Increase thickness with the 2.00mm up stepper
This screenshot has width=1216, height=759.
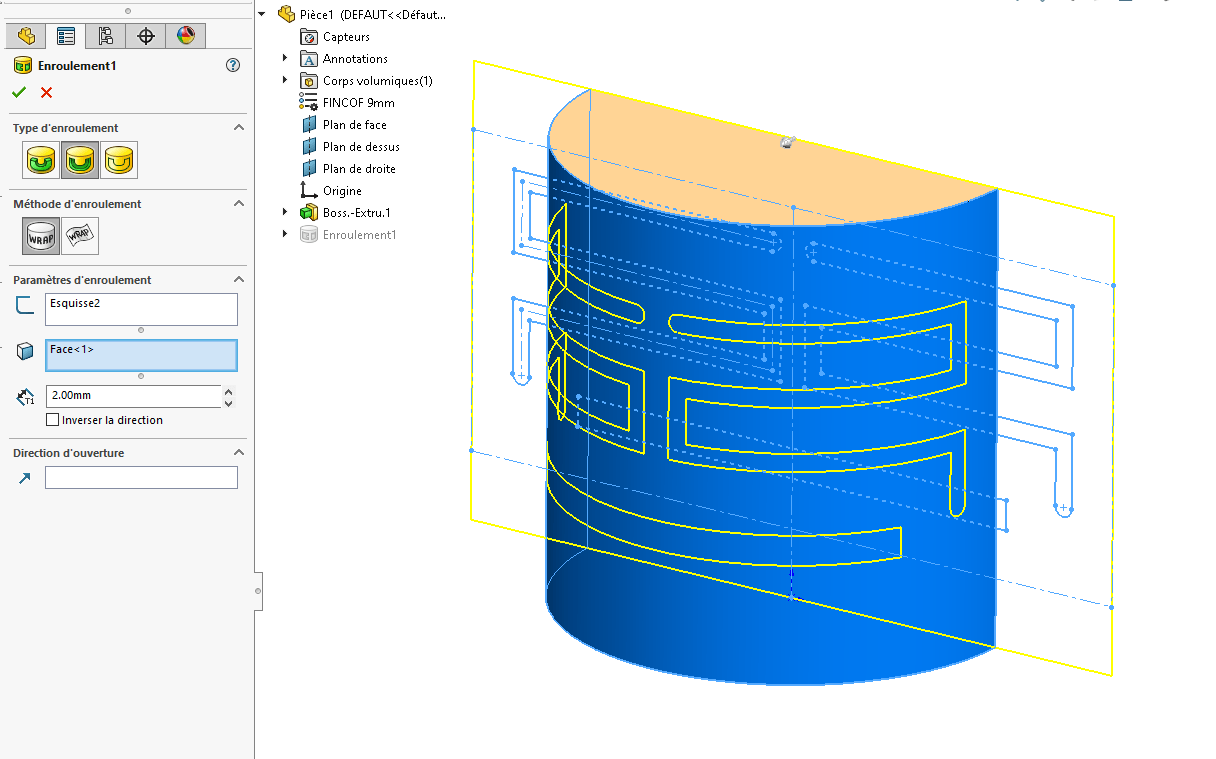pyautogui.click(x=229, y=390)
